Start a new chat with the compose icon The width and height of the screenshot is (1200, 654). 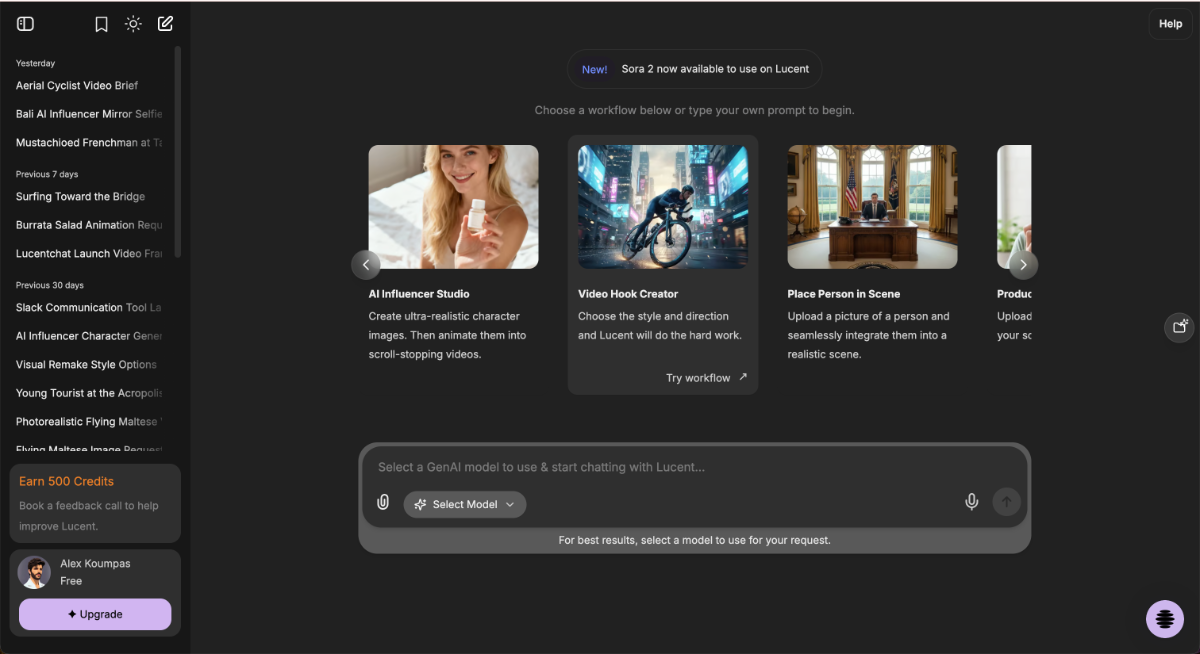coord(165,23)
